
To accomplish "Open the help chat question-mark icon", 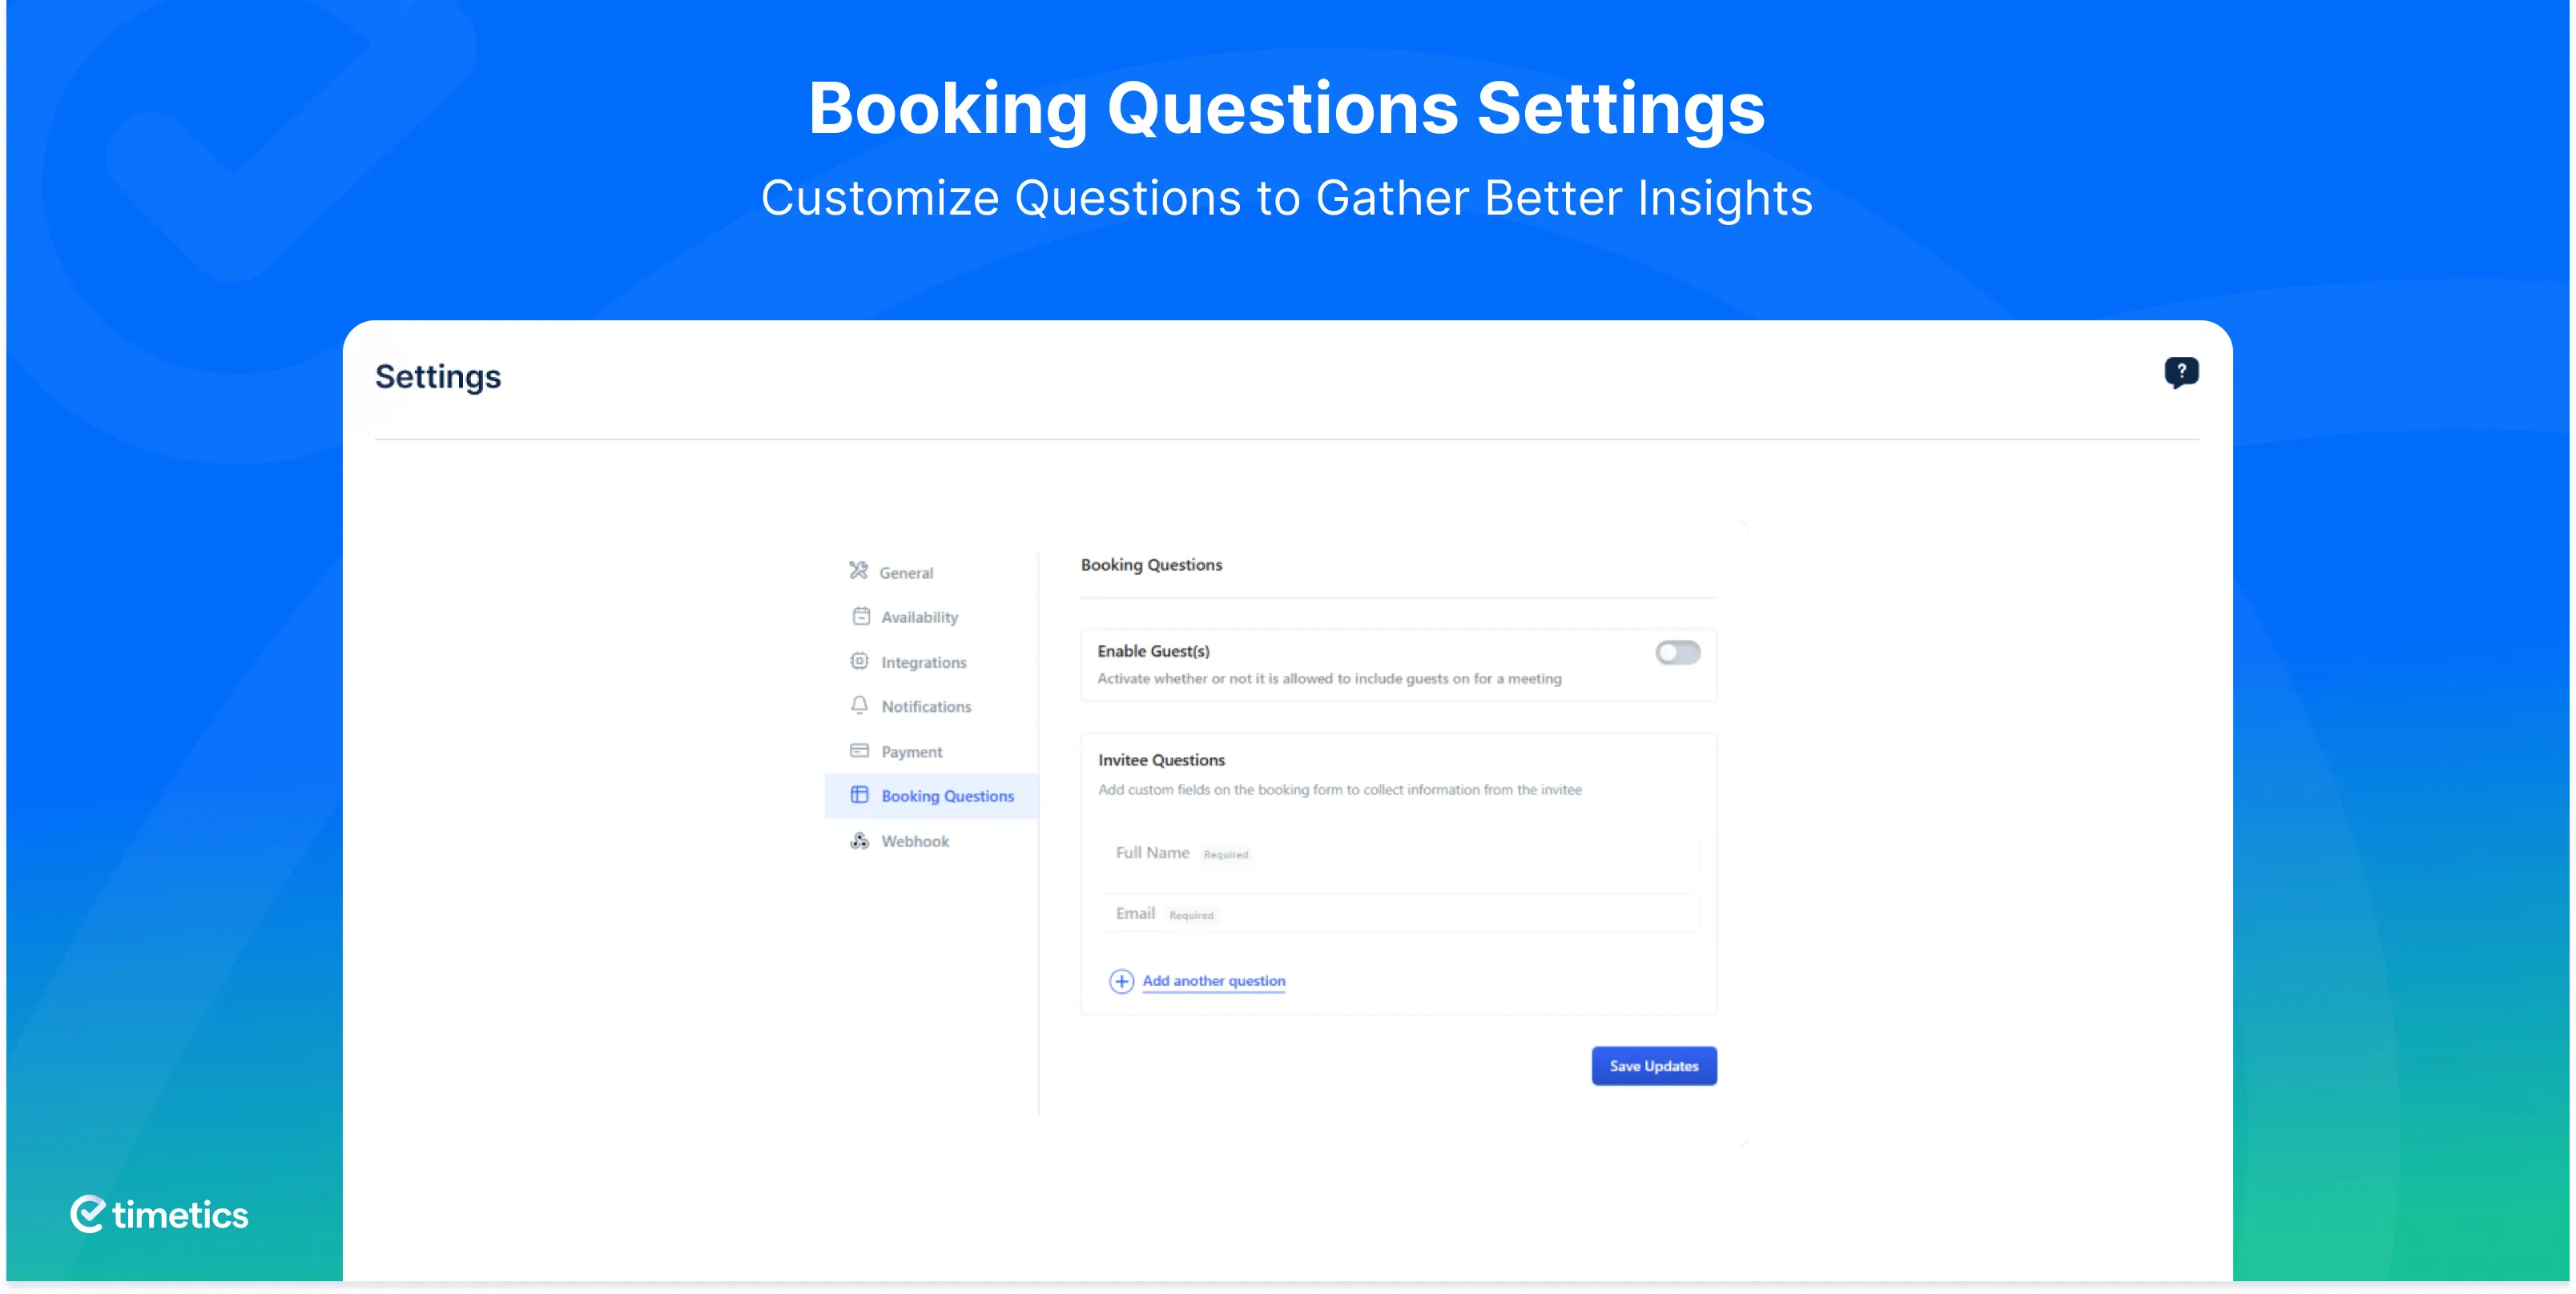I will coord(2181,372).
